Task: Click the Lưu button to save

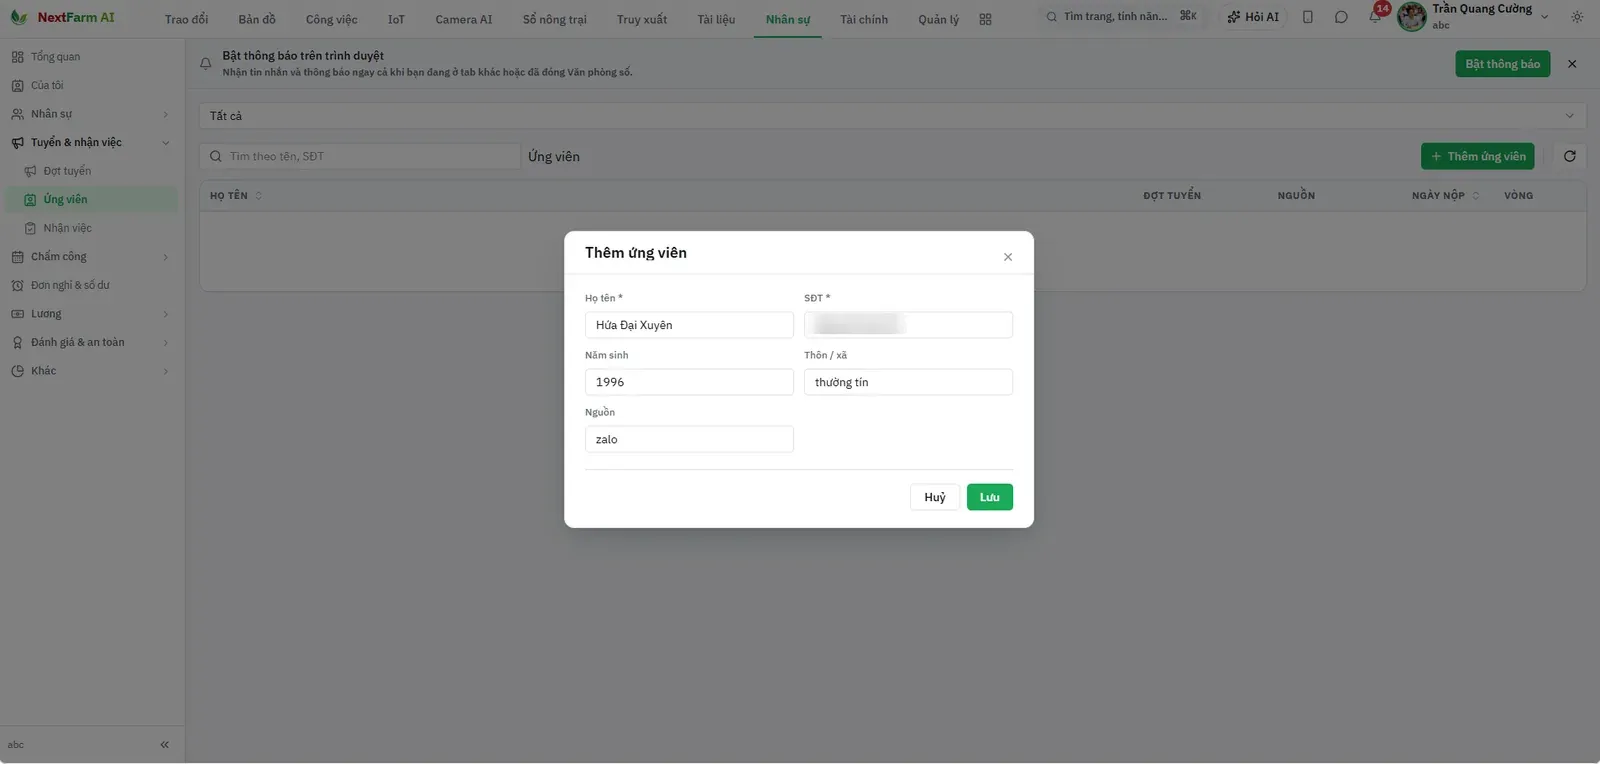Action: (x=990, y=498)
